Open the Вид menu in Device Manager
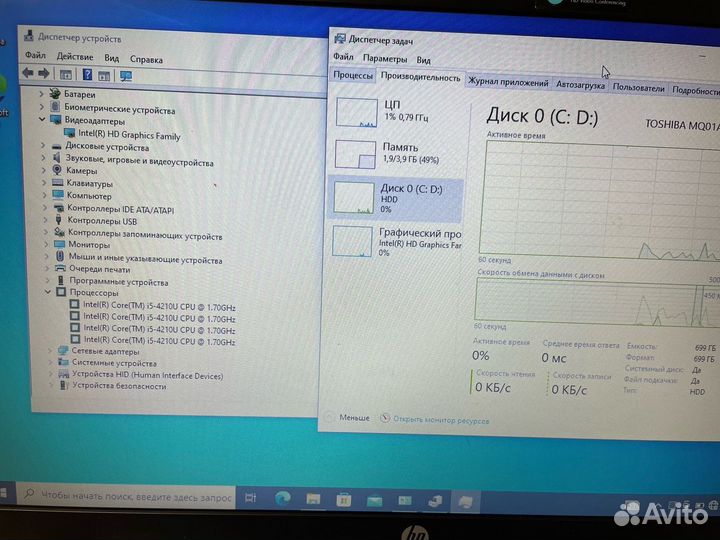The width and height of the screenshot is (720, 540). tap(112, 58)
